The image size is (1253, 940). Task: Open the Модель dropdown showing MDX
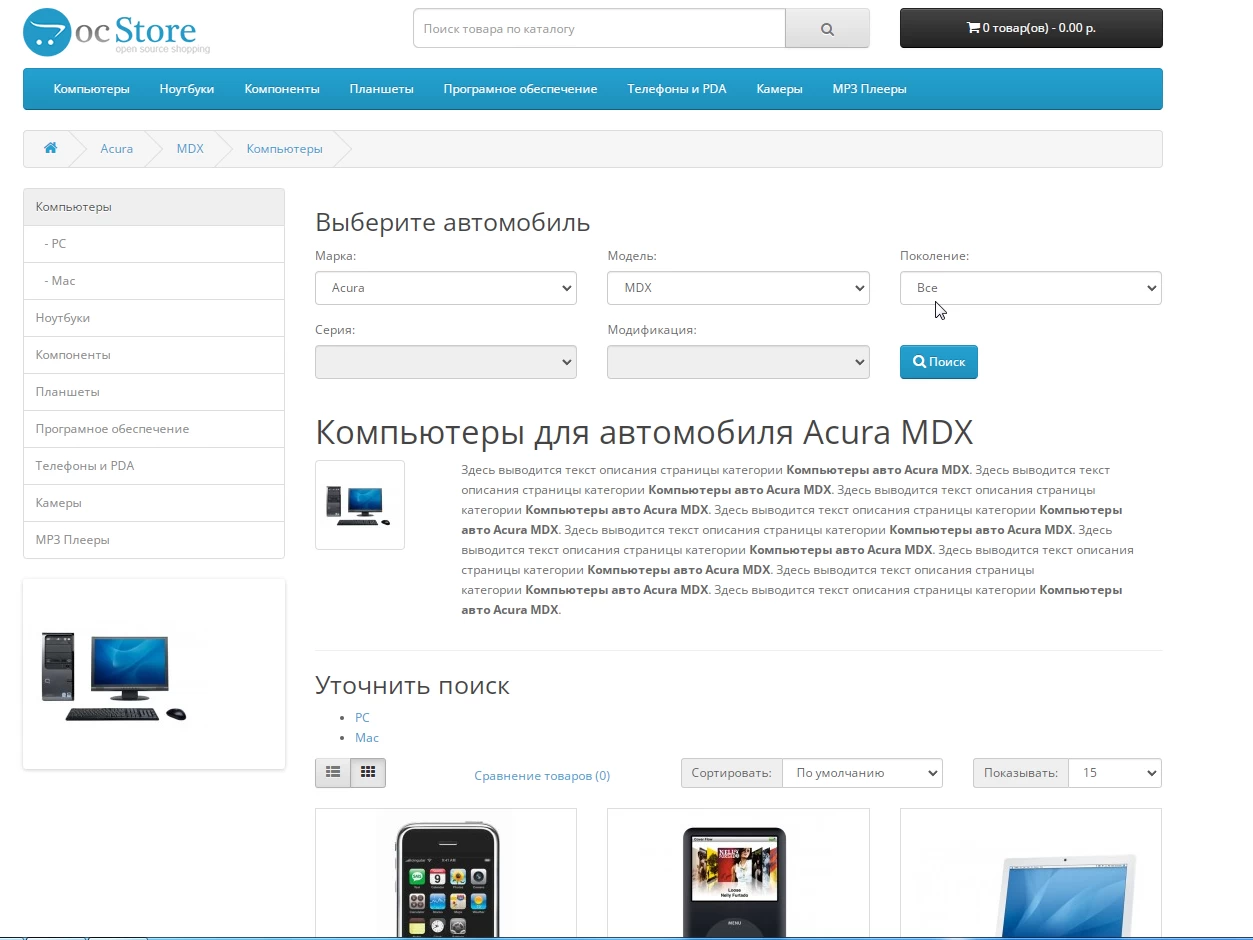click(738, 288)
